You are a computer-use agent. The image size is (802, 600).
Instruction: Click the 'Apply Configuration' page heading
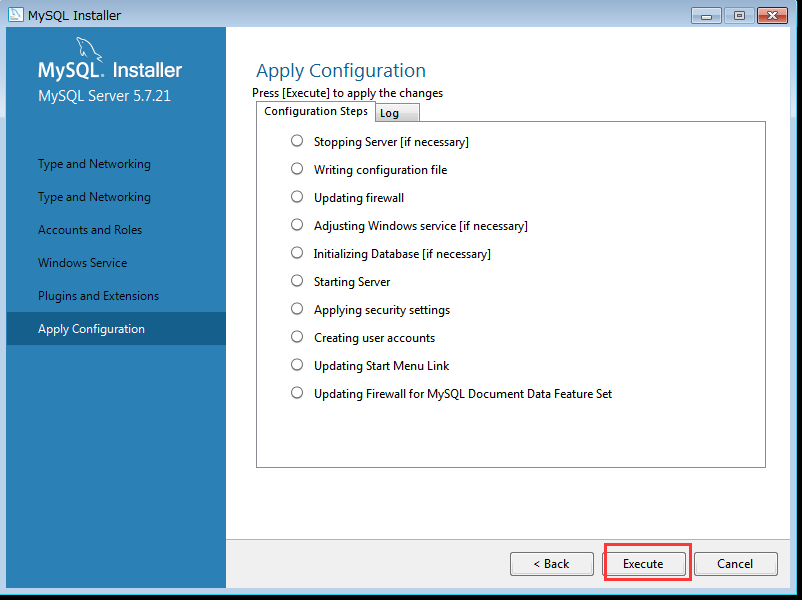[341, 71]
